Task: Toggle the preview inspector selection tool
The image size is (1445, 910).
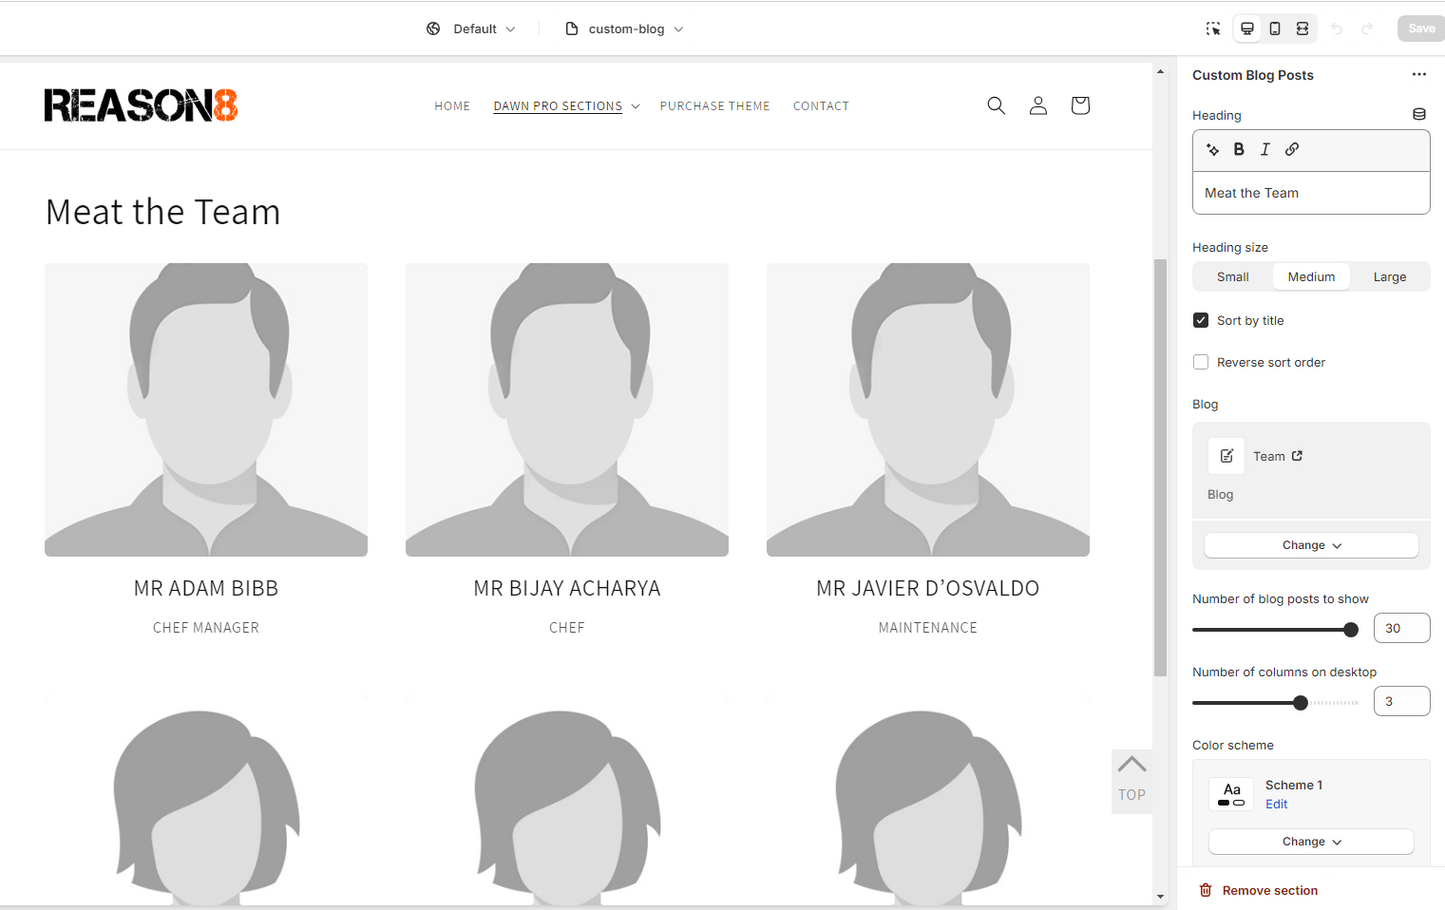Action: (1213, 29)
